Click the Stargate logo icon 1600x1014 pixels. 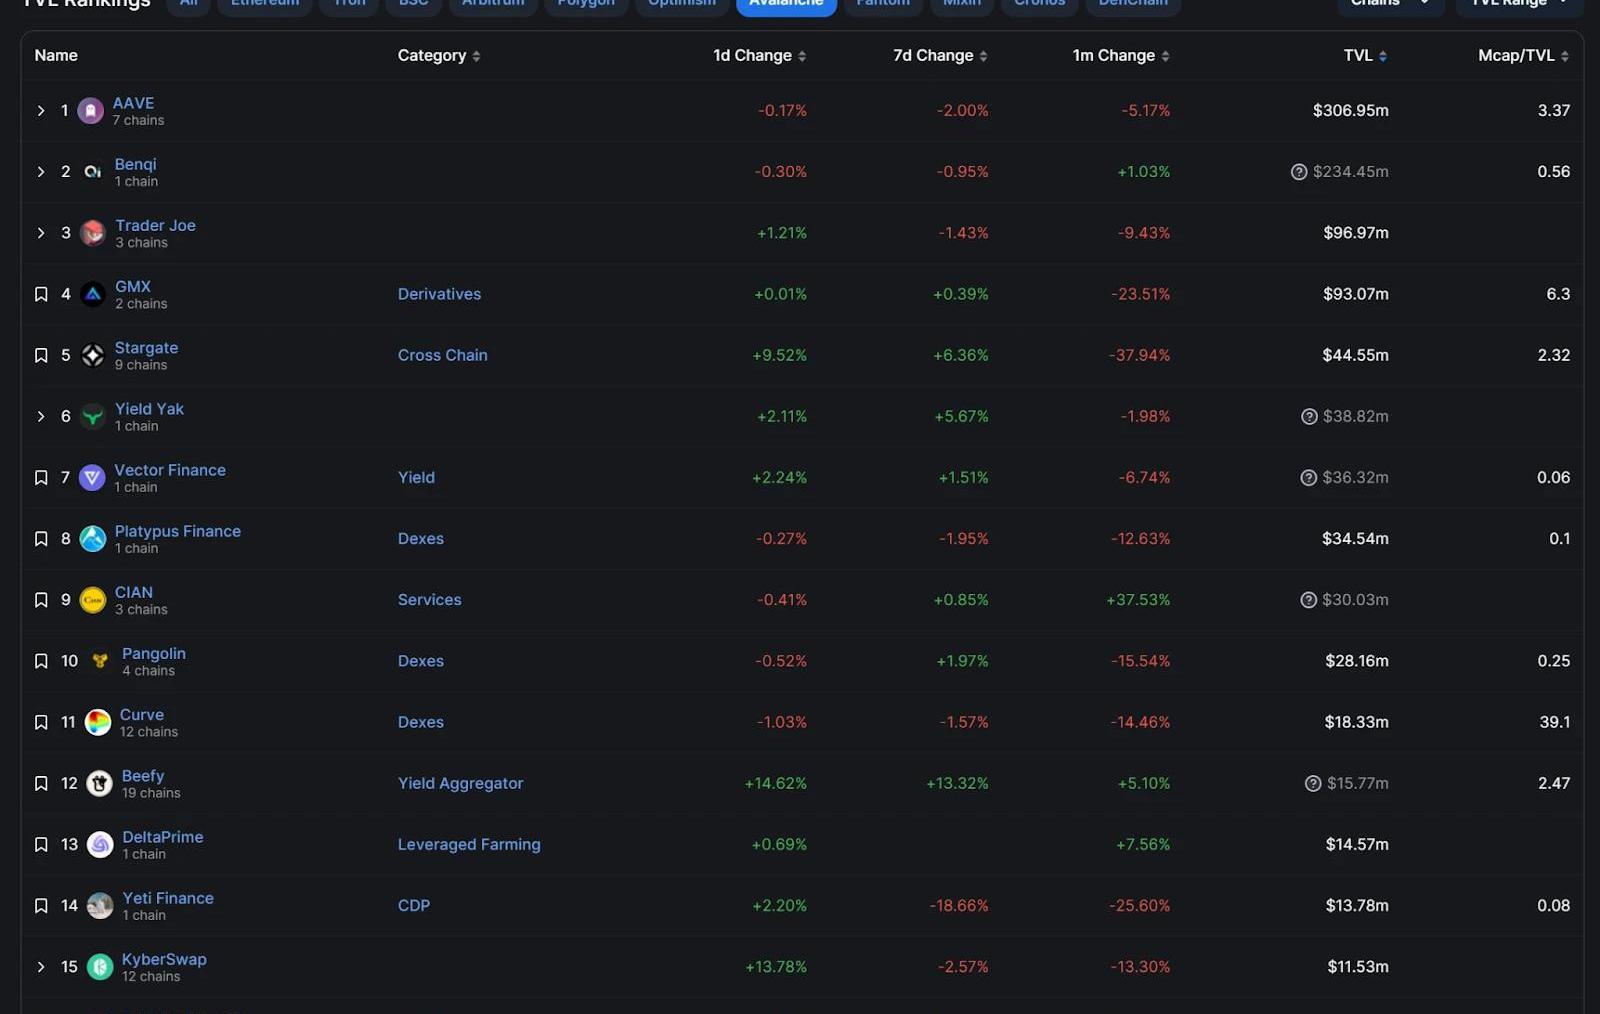[x=93, y=355]
